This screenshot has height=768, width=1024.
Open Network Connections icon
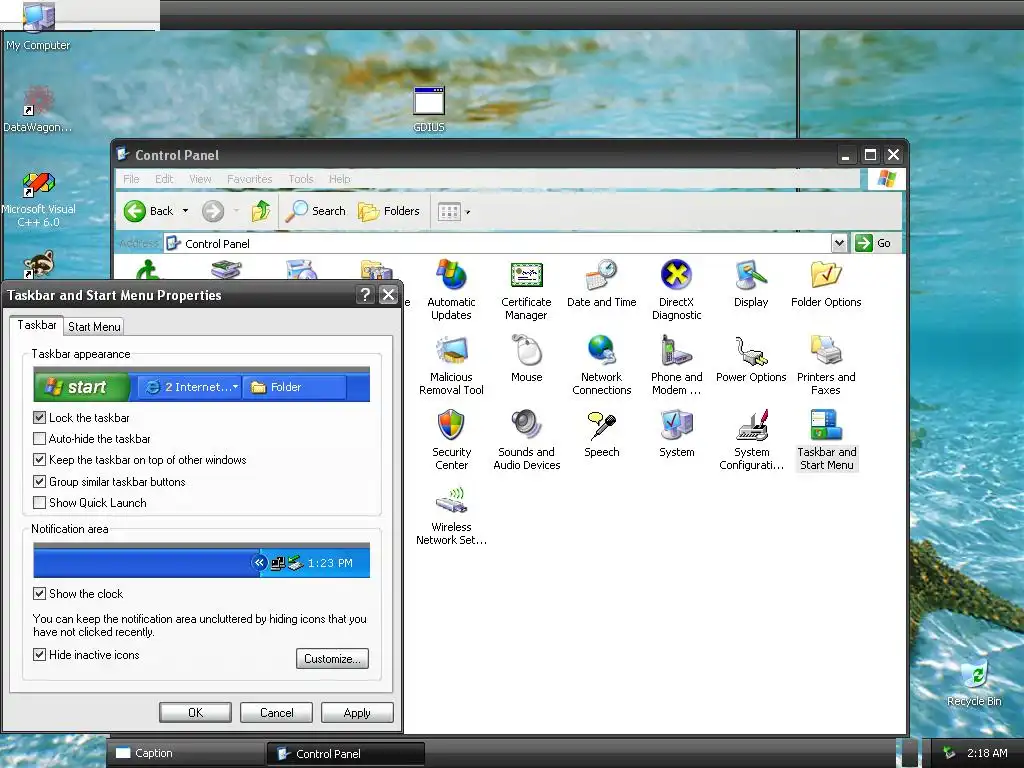(601, 365)
